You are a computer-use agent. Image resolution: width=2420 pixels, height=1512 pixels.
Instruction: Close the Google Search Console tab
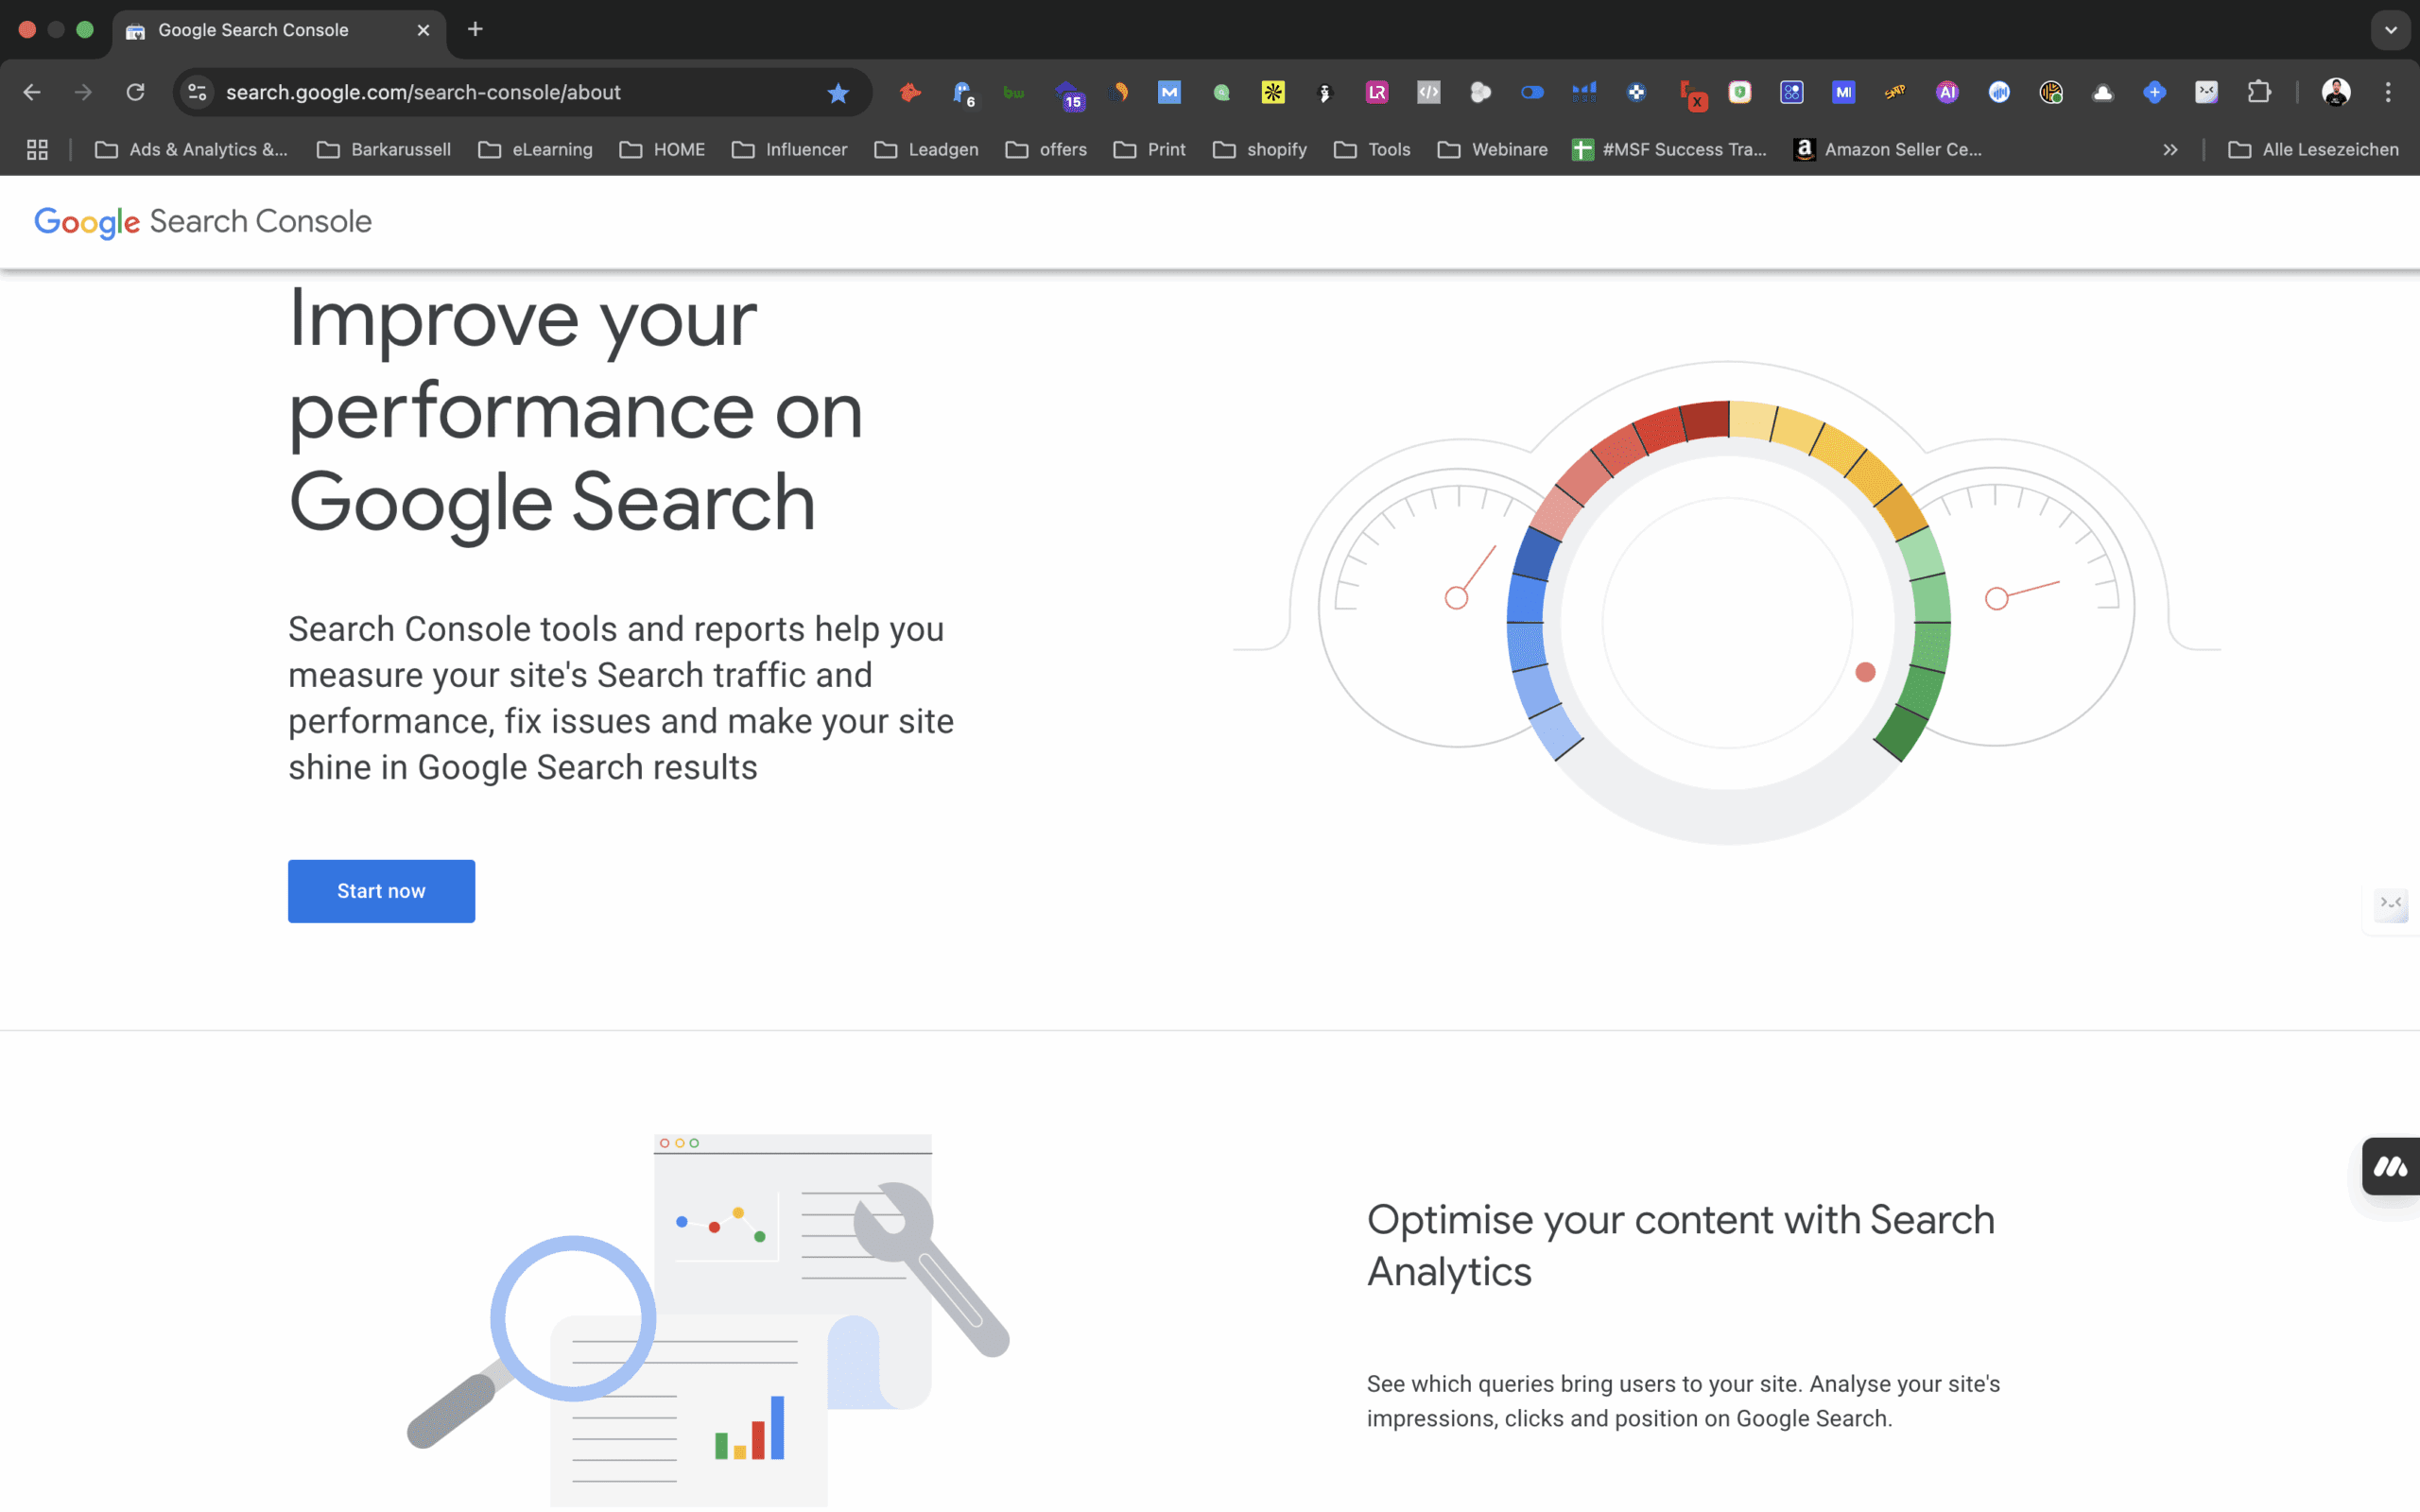pyautogui.click(x=423, y=30)
